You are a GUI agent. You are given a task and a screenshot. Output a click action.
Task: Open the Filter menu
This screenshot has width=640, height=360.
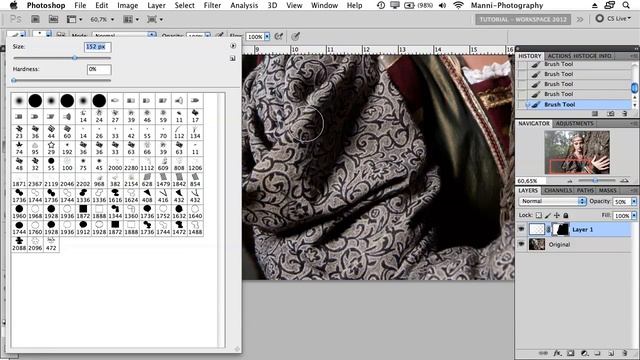pos(212,5)
